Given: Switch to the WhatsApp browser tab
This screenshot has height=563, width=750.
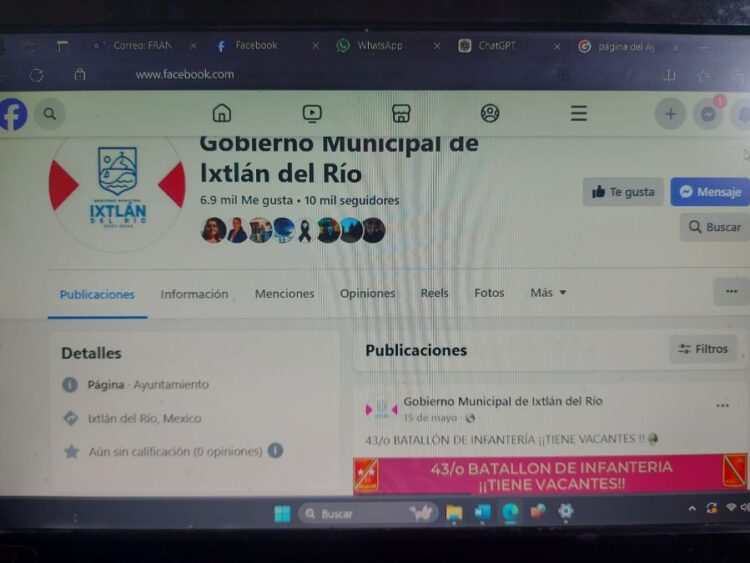Looking at the screenshot, I should tap(380, 45).
